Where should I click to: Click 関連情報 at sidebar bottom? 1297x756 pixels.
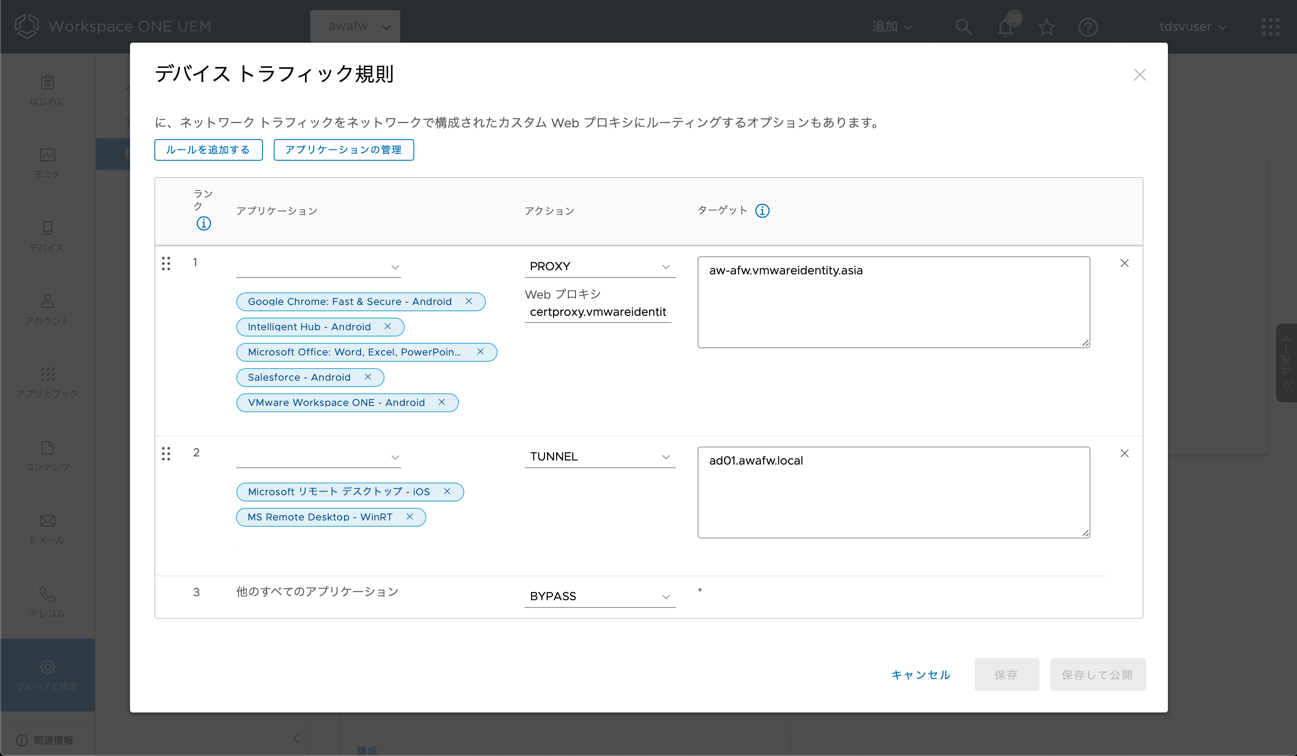(45, 741)
